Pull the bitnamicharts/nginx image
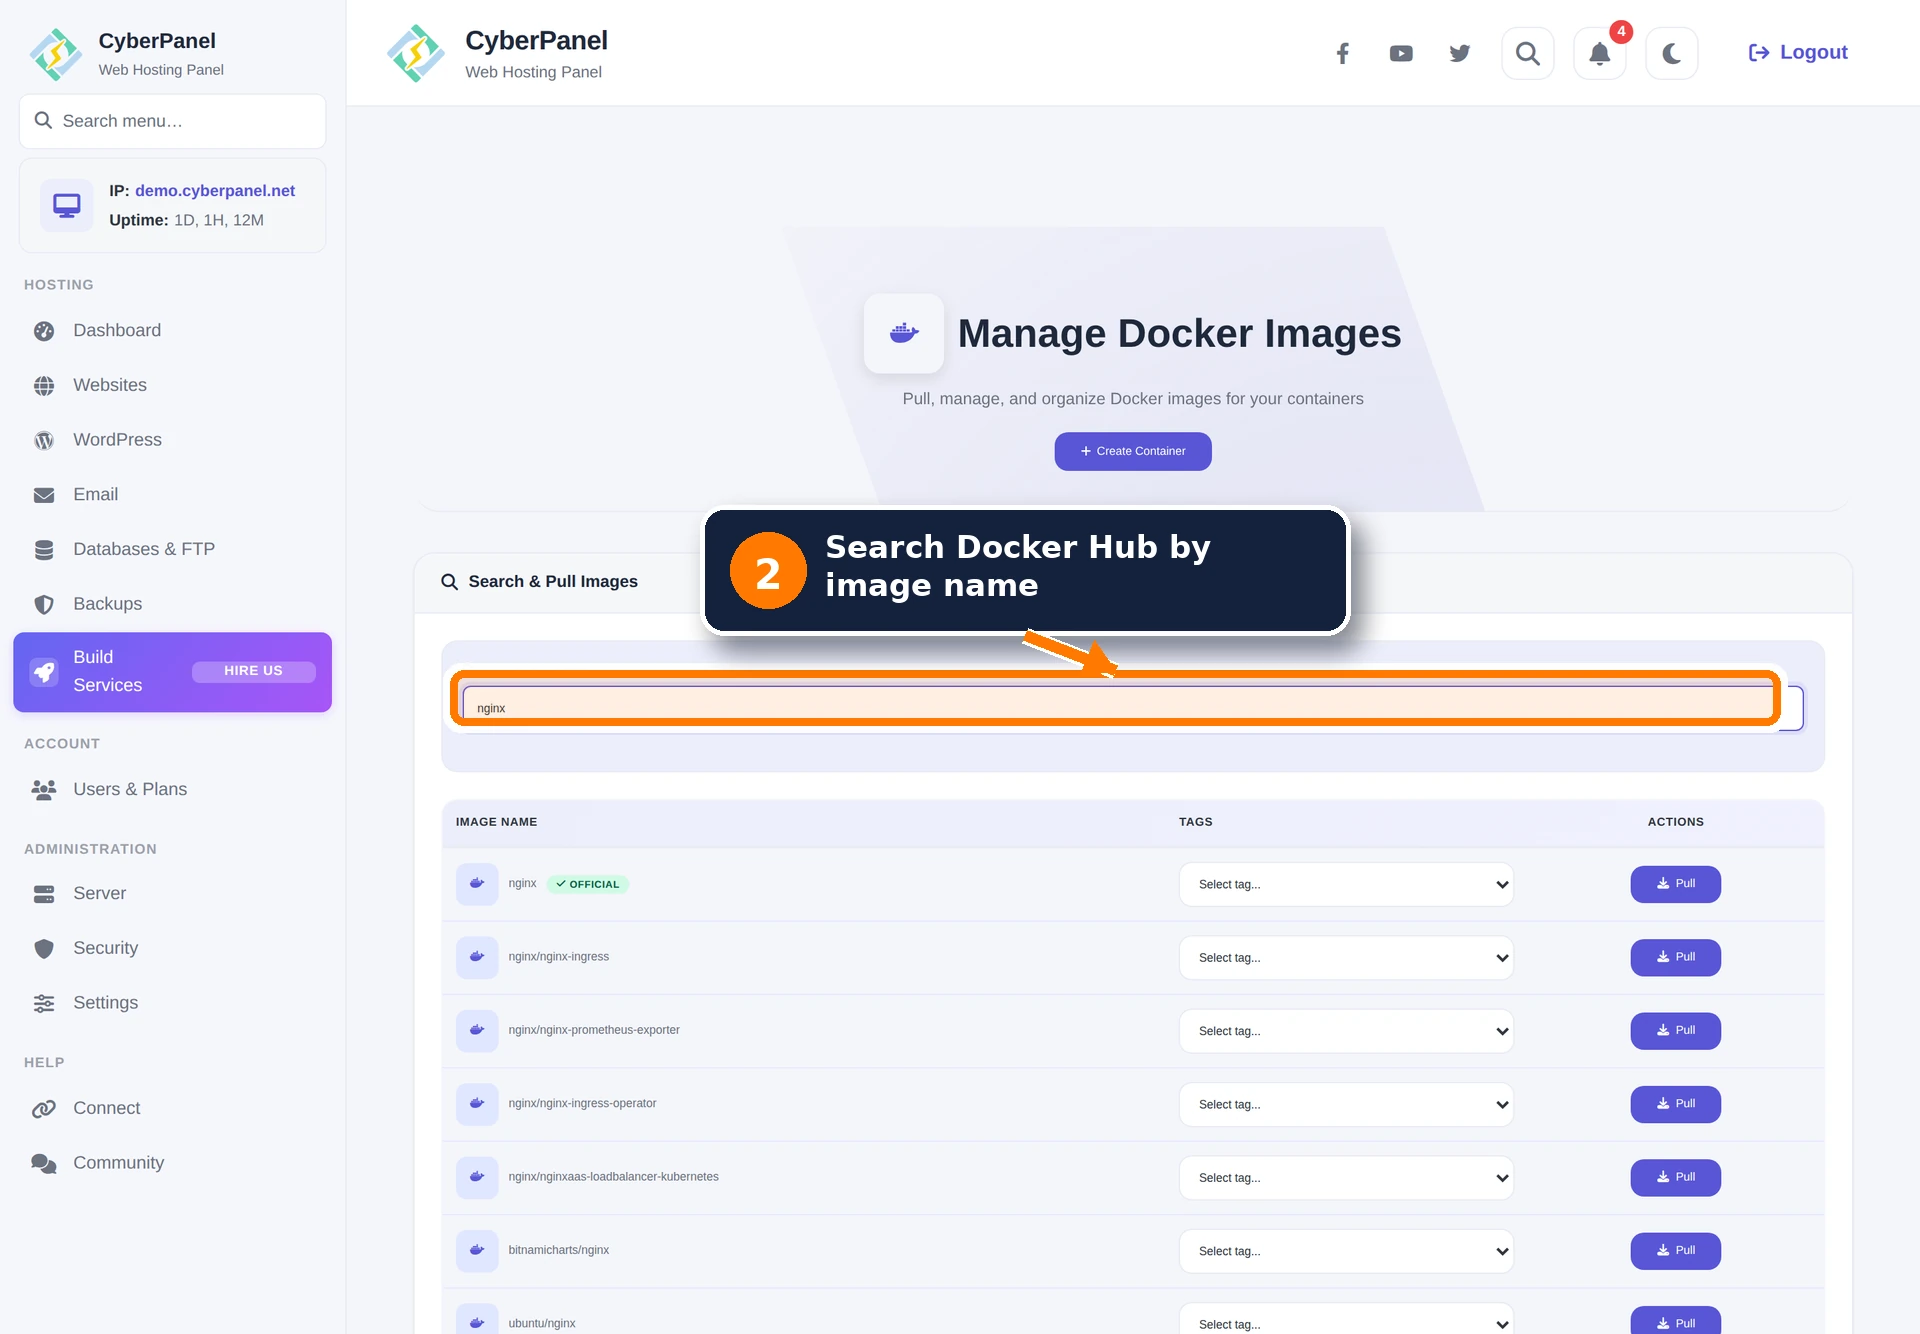 1676,1251
